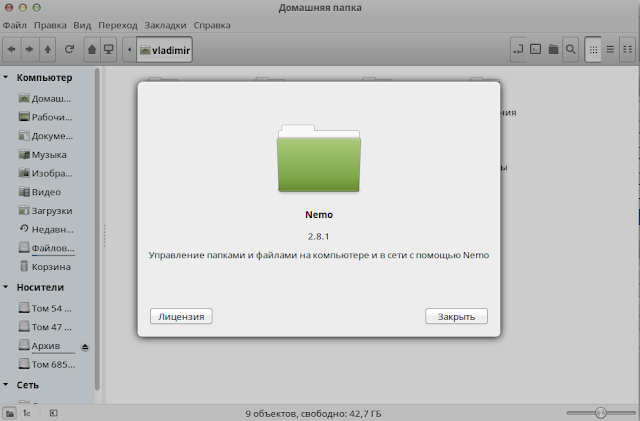Switch to compact view
This screenshot has height=421, width=640.
(627, 49)
